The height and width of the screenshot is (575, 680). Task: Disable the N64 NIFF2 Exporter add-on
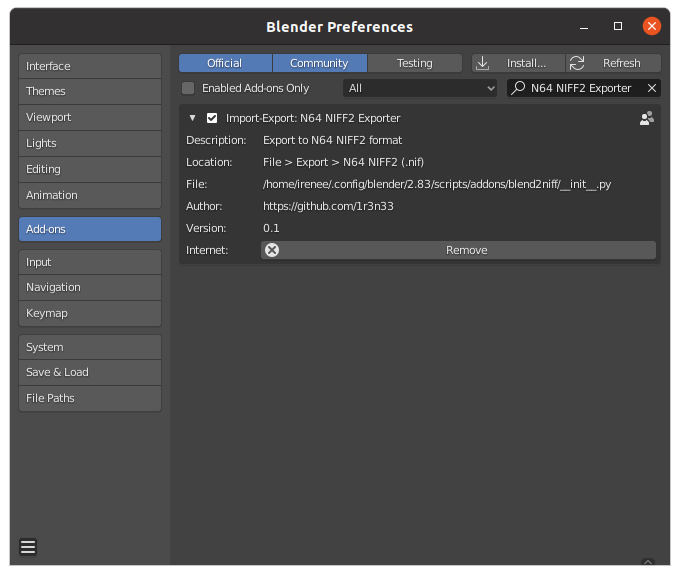click(212, 118)
